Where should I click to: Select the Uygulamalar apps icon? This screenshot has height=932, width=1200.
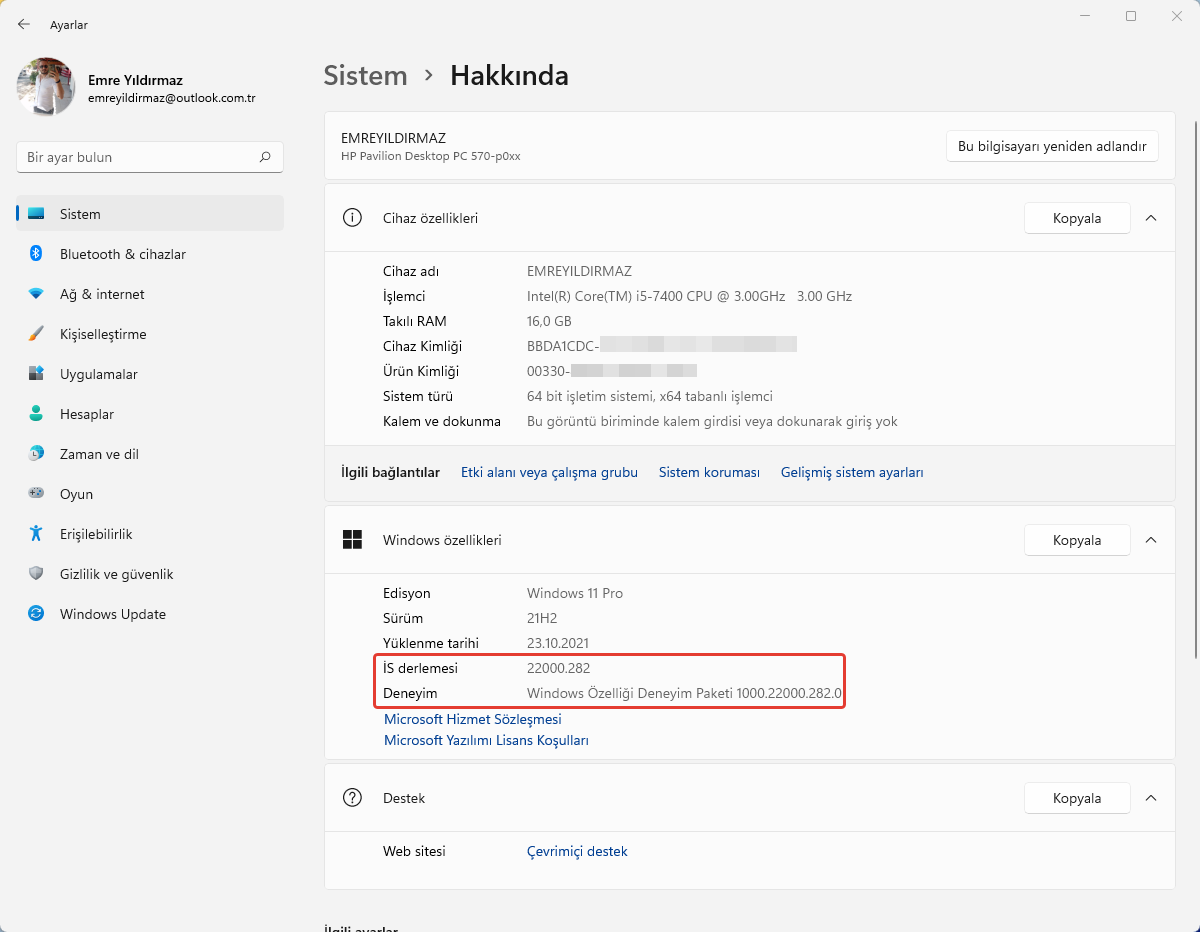(36, 374)
